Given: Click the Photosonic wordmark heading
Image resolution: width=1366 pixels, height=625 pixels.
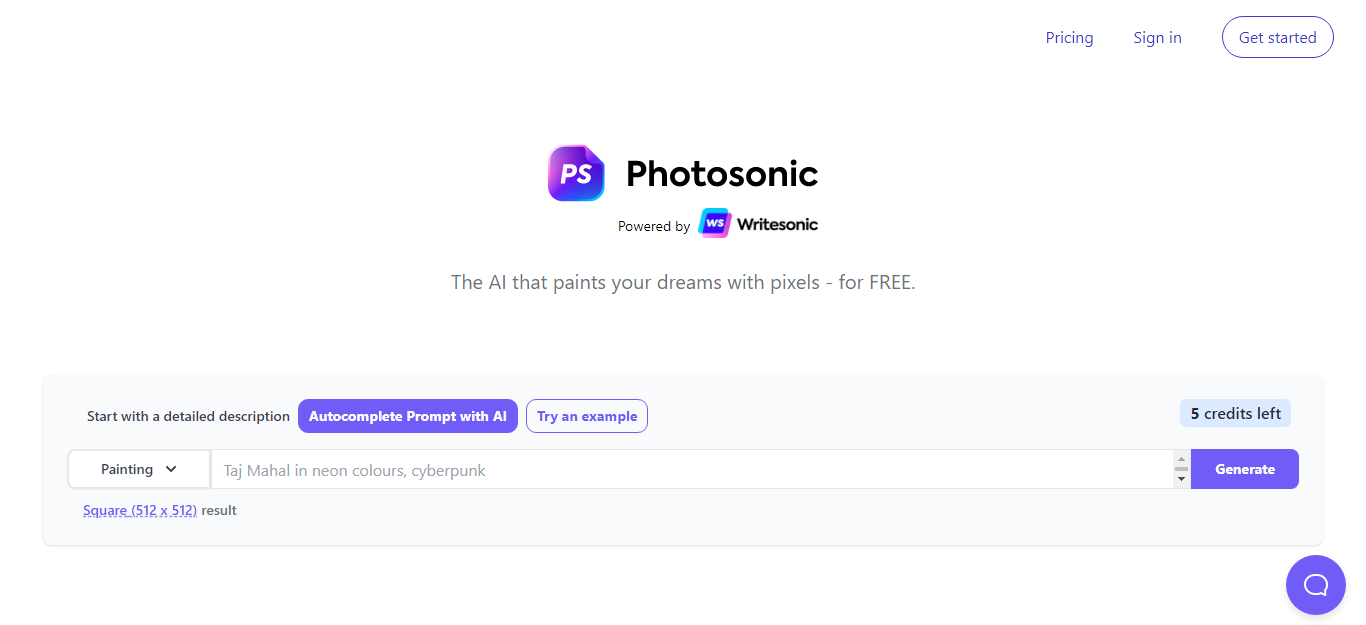Looking at the screenshot, I should pyautogui.click(x=722, y=172).
